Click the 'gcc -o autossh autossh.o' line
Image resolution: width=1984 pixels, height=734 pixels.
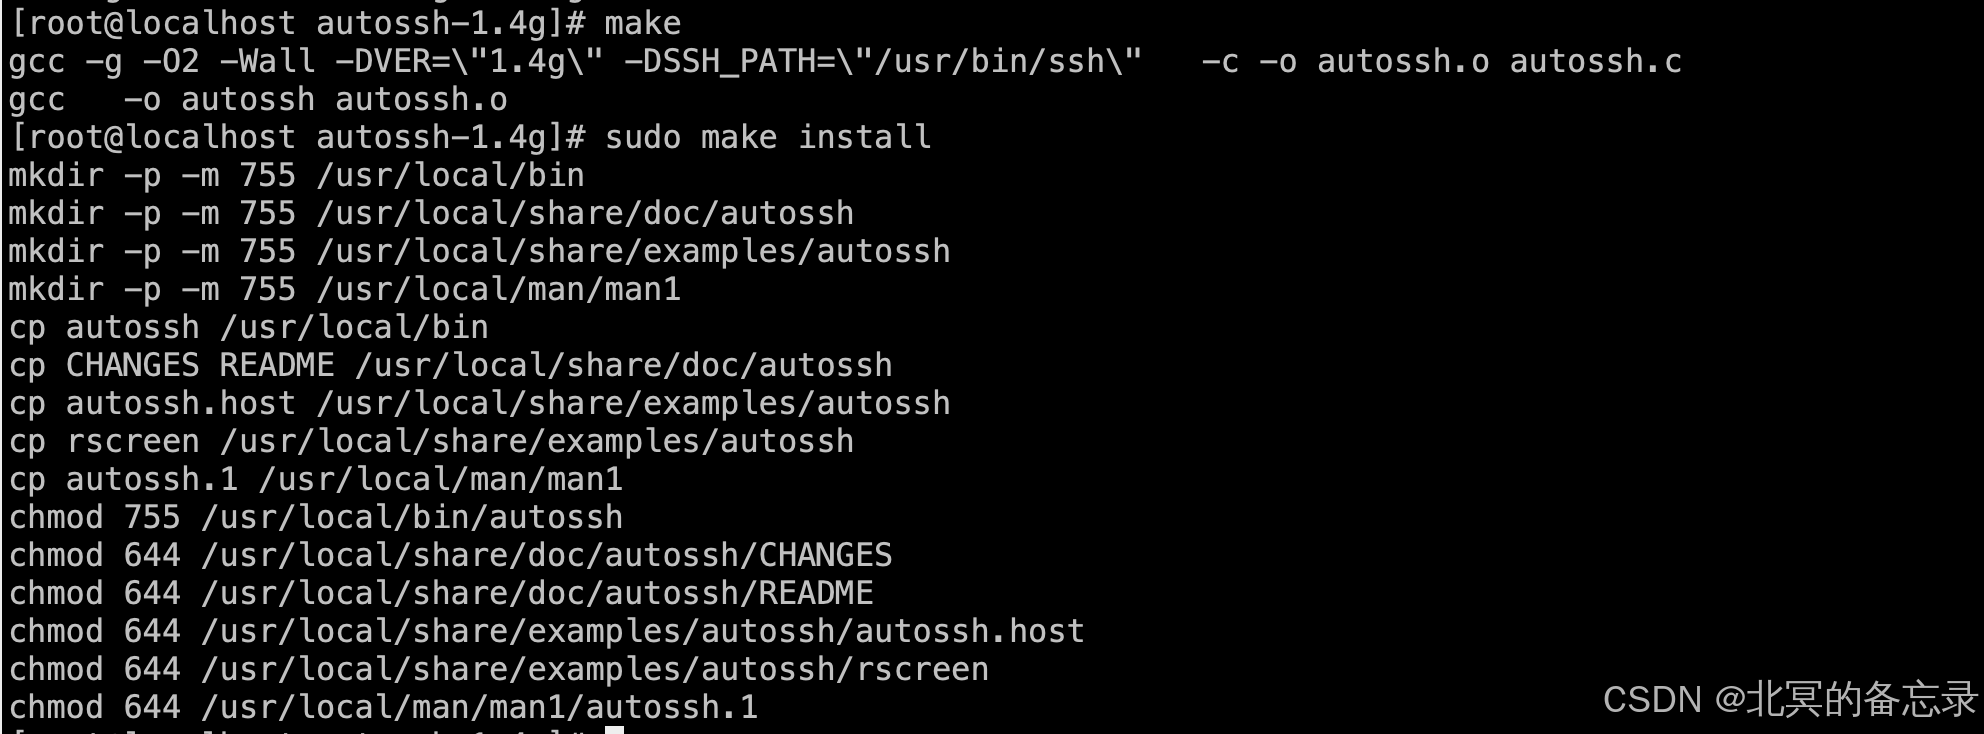pyautogui.click(x=258, y=100)
